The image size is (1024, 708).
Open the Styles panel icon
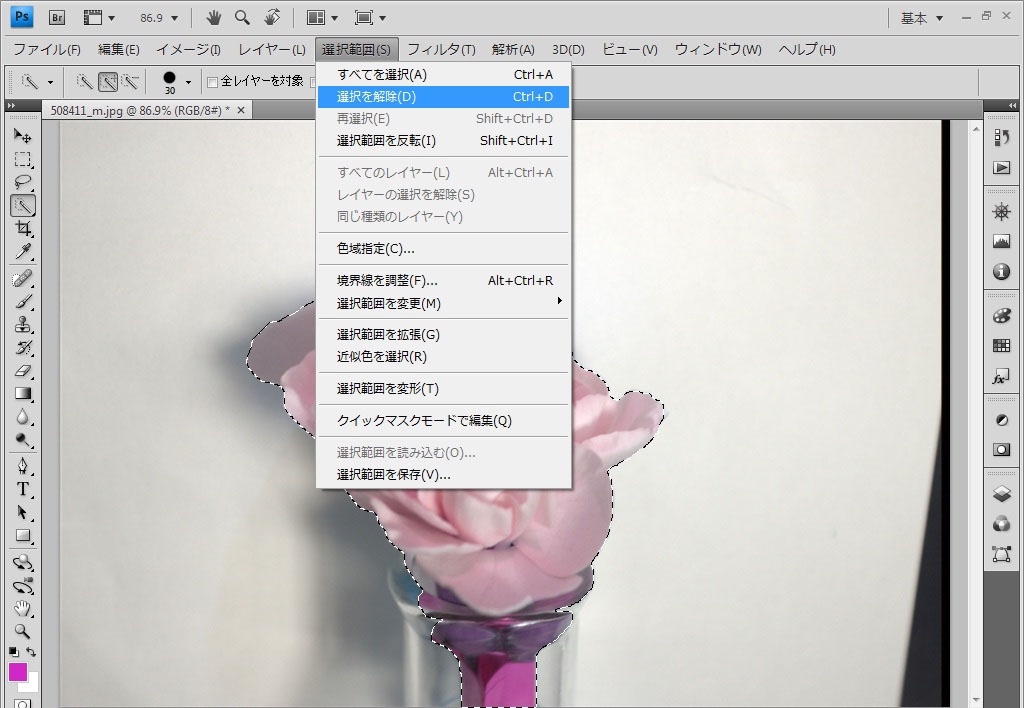click(x=1001, y=377)
